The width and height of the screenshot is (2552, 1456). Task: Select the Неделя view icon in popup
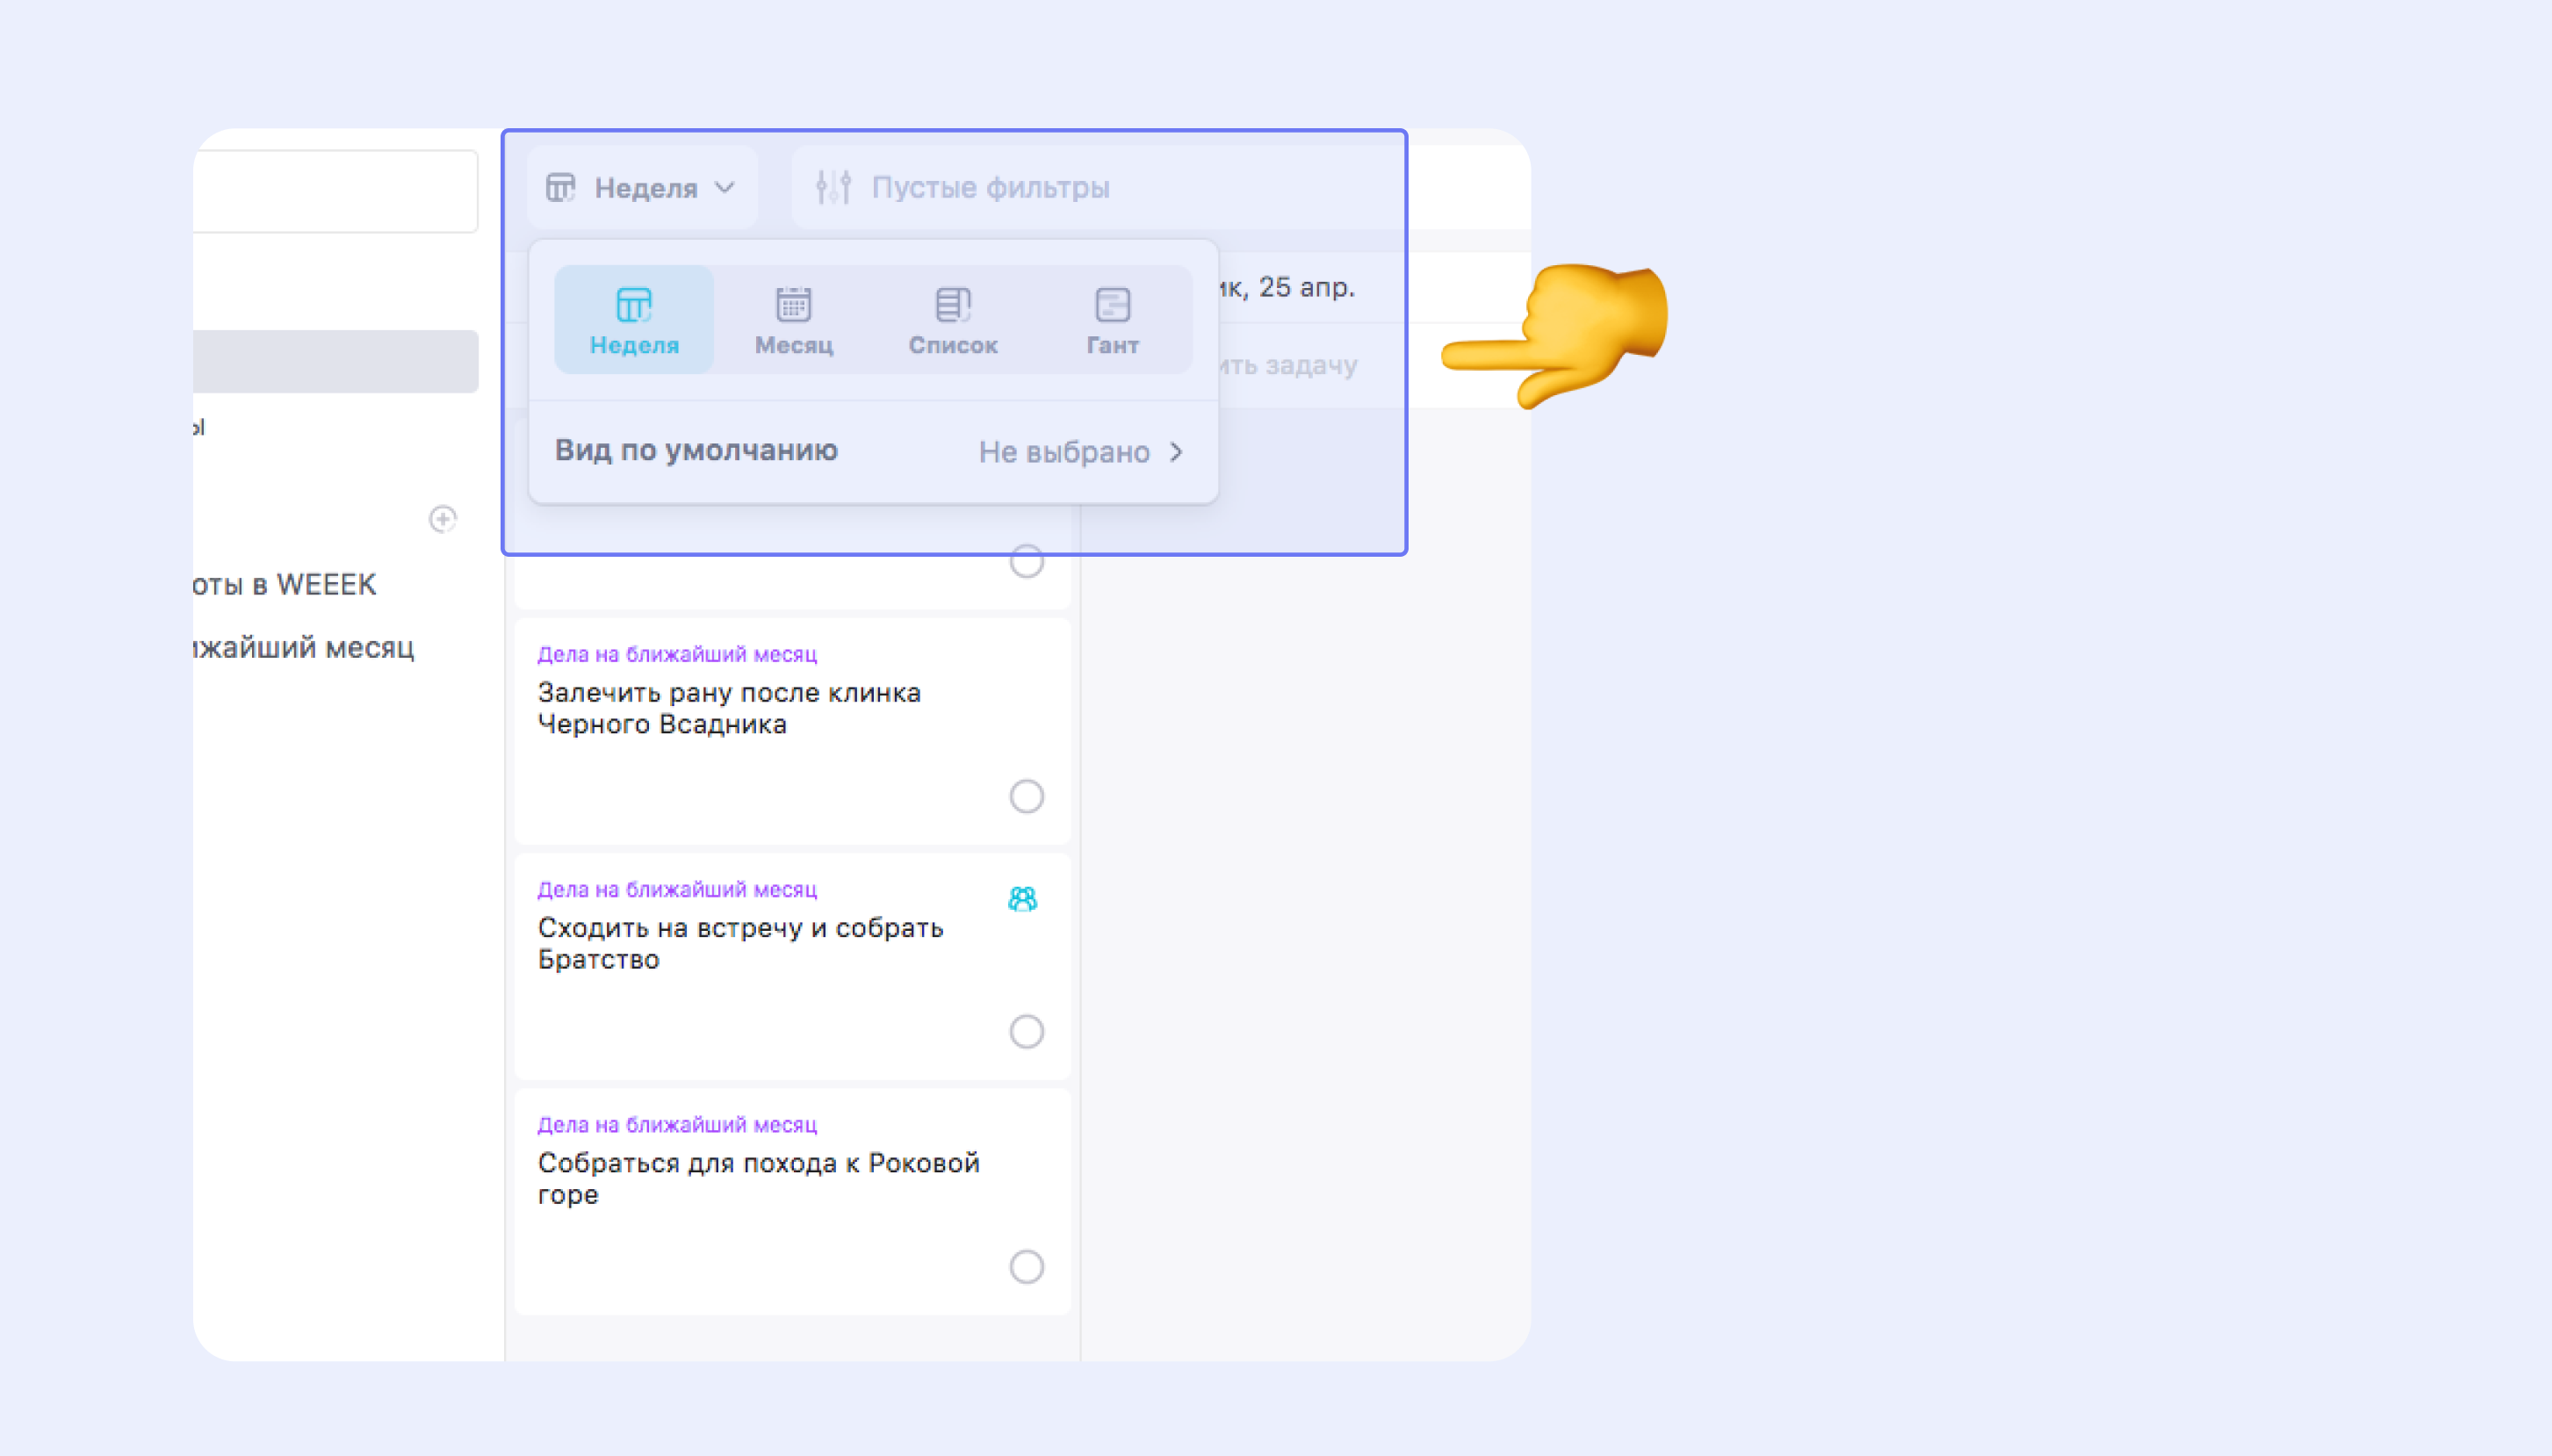[634, 305]
